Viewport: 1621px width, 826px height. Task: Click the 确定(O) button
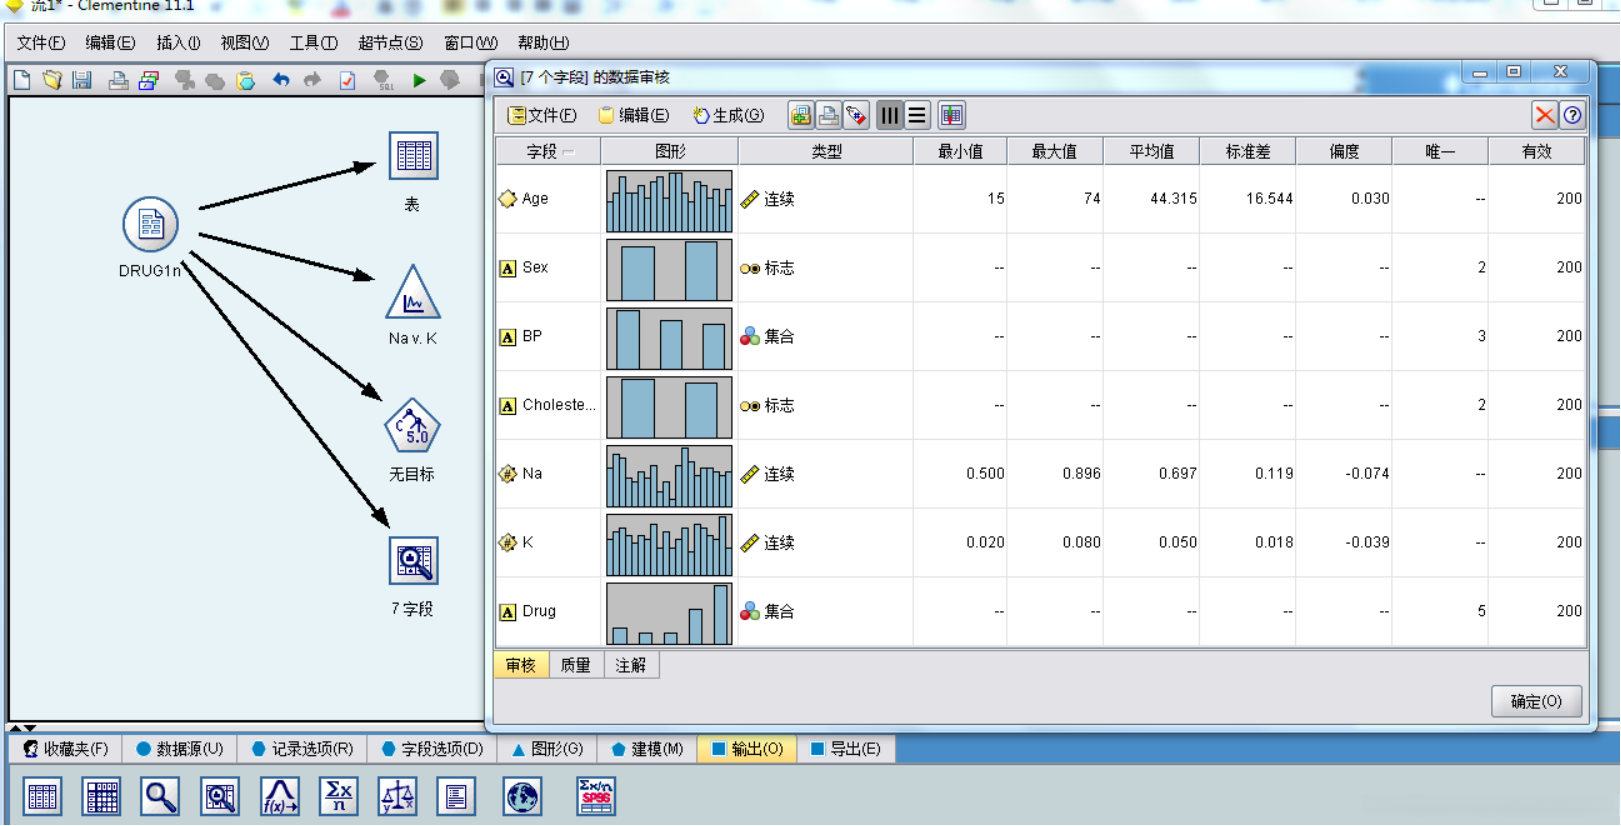[1536, 702]
